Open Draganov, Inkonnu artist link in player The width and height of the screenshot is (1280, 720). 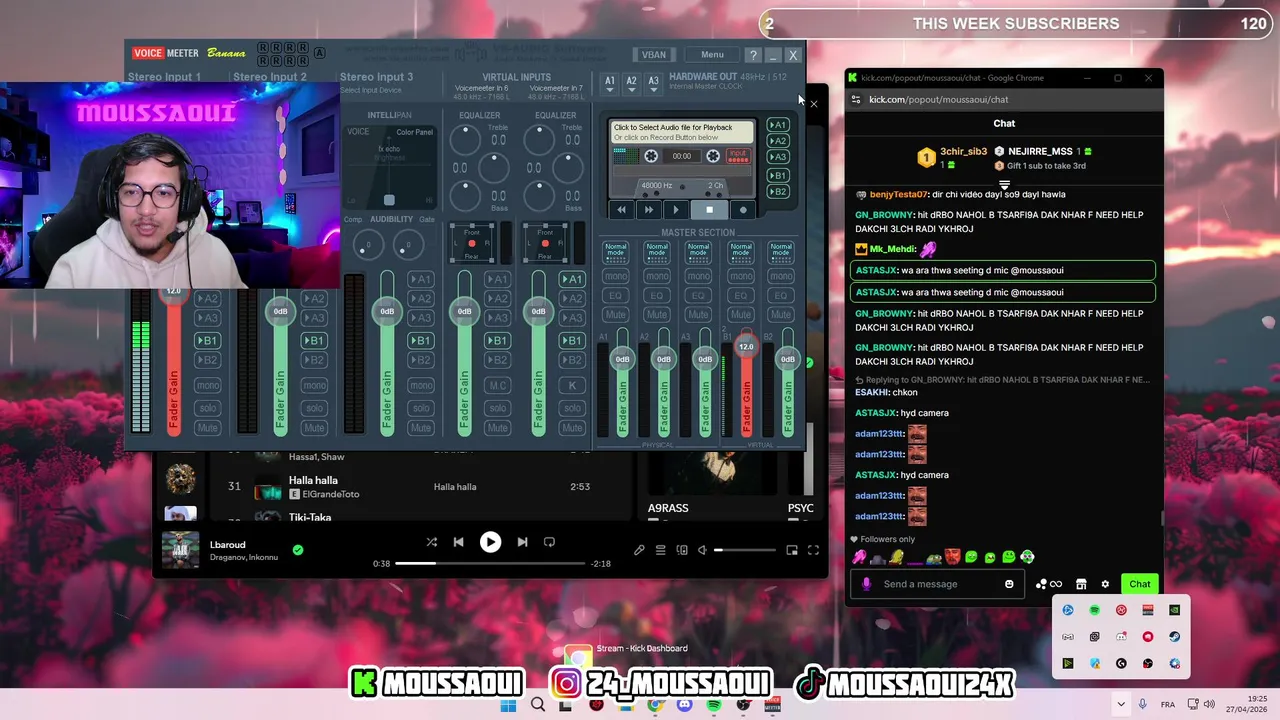[244, 557]
